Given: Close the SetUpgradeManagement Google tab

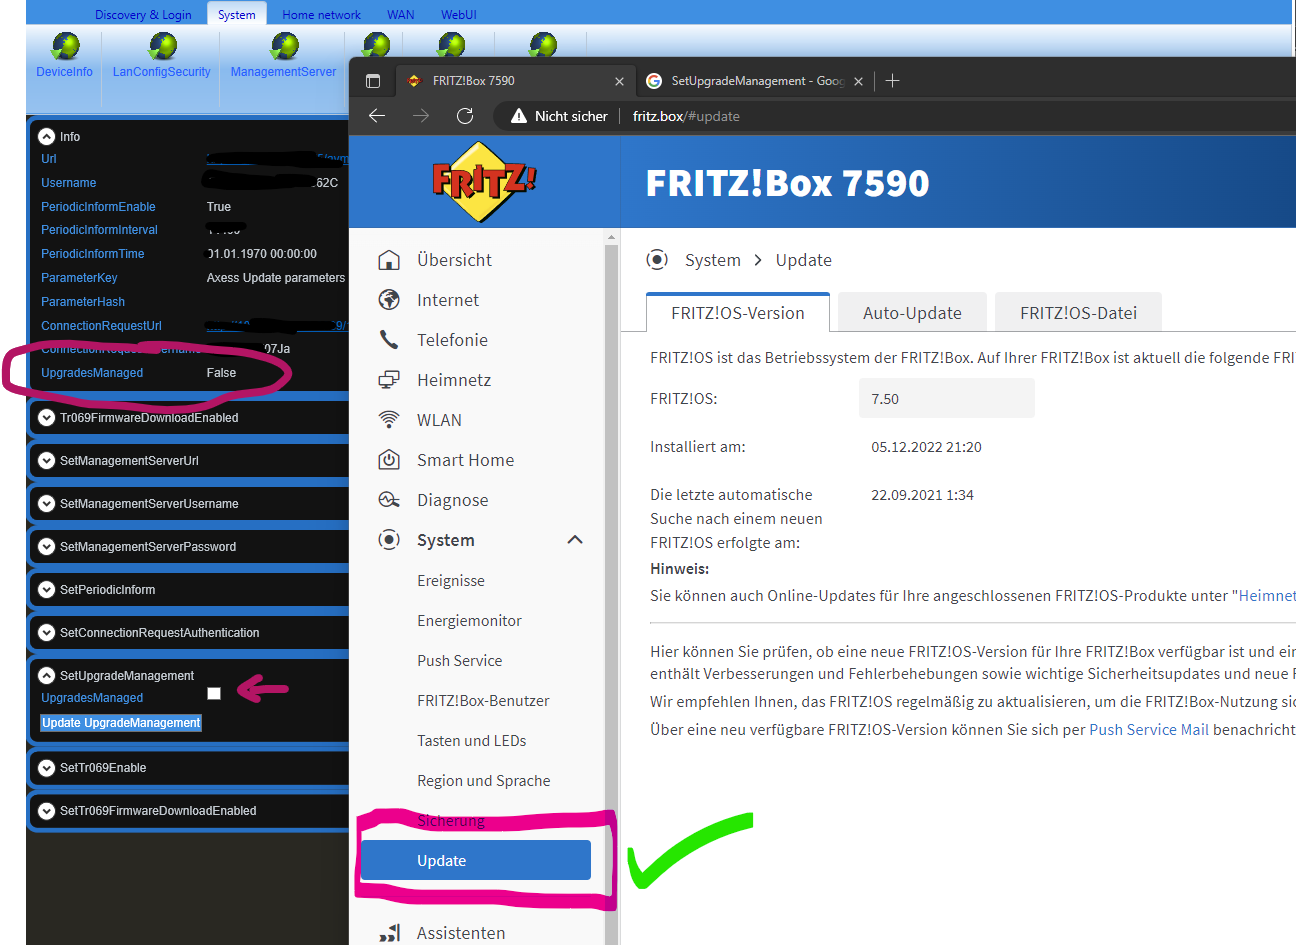Looking at the screenshot, I should click(858, 81).
